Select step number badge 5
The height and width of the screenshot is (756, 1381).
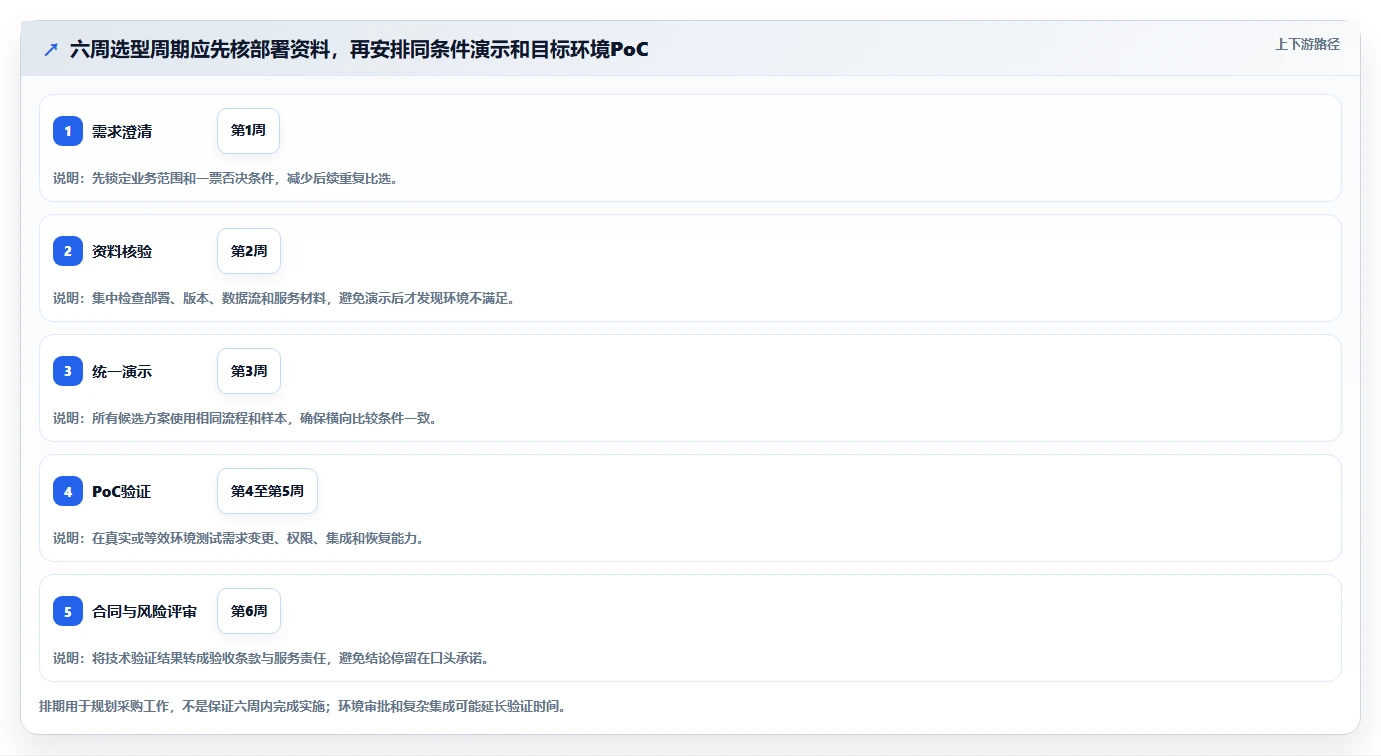(x=68, y=611)
